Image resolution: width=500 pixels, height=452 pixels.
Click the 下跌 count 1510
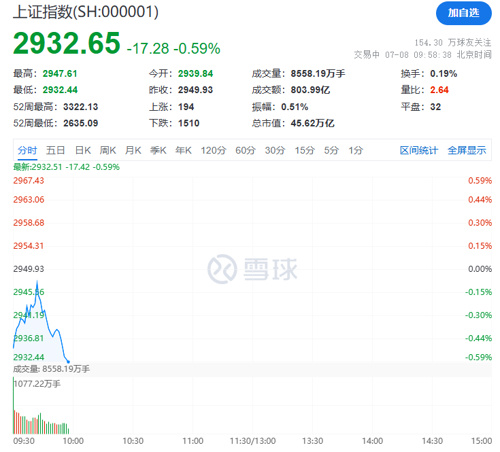189,123
